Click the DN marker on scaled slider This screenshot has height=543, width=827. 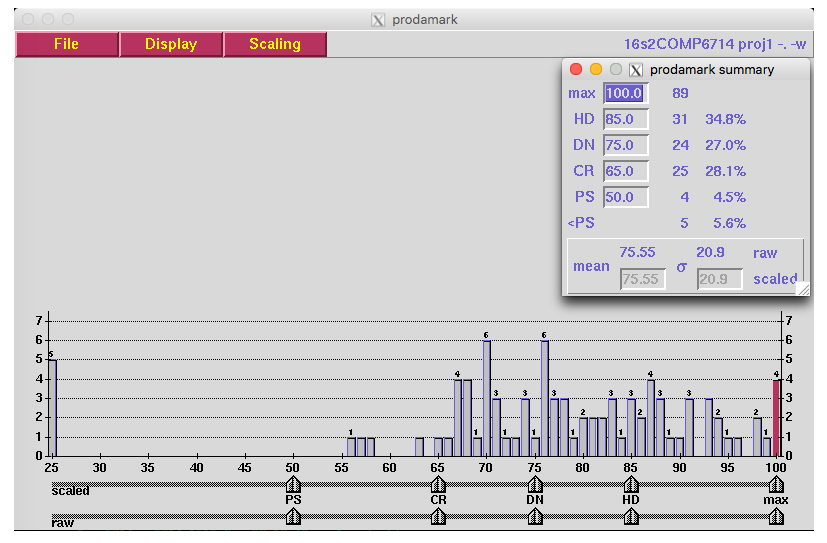535,485
